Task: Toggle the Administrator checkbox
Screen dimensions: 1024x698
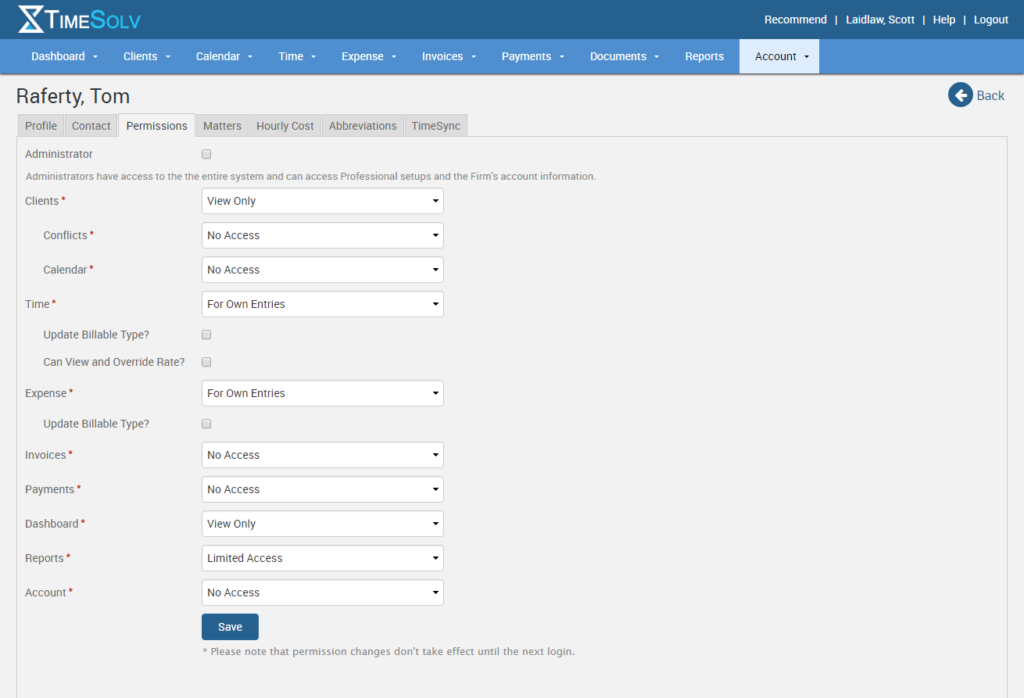Action: click(206, 154)
